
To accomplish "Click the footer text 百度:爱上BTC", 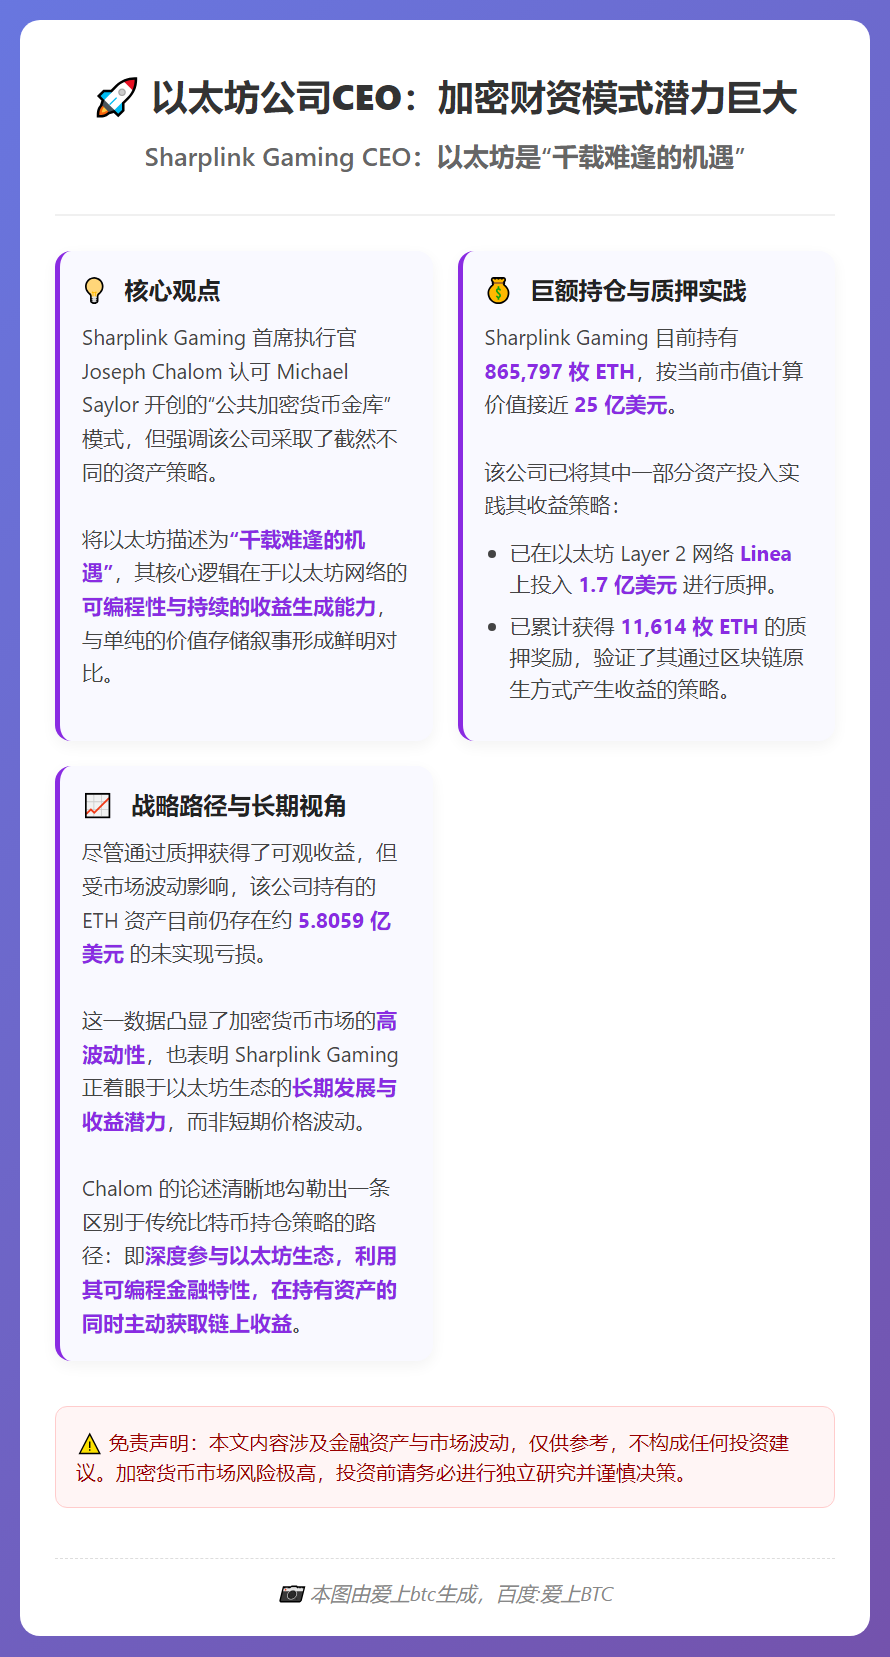I will pyautogui.click(x=555, y=1594).
